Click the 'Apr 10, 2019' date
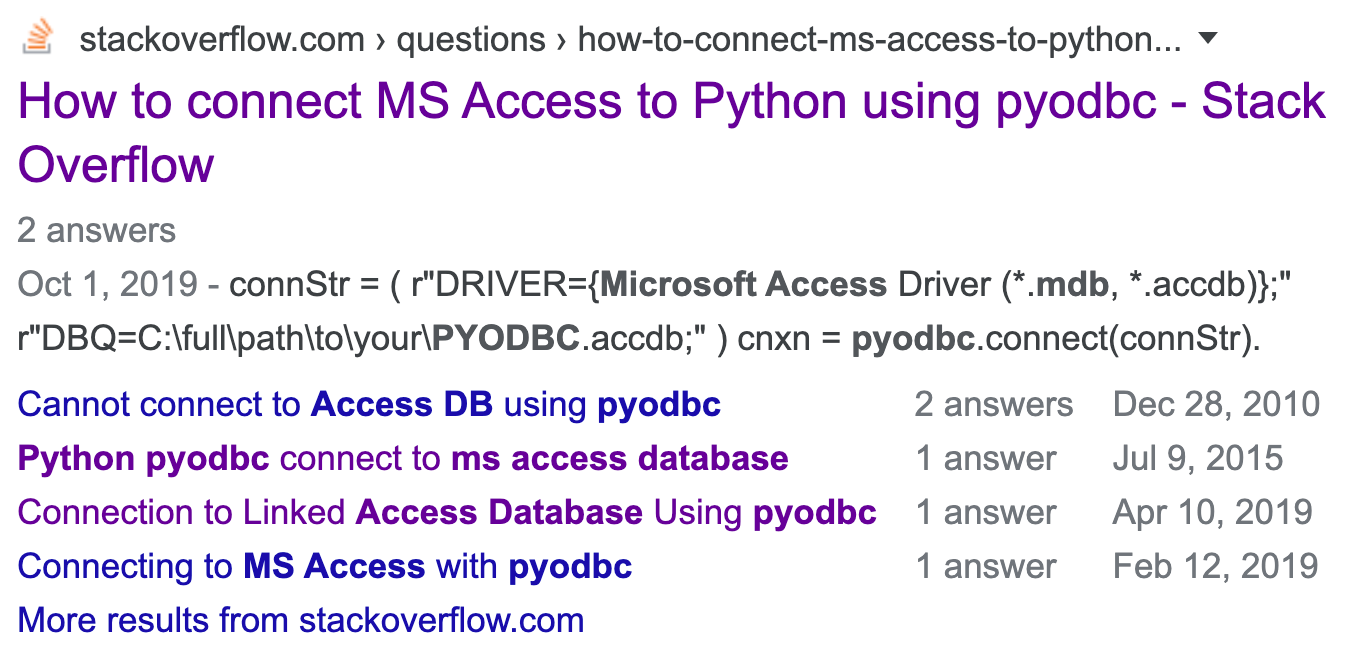1350x648 pixels. (1213, 512)
